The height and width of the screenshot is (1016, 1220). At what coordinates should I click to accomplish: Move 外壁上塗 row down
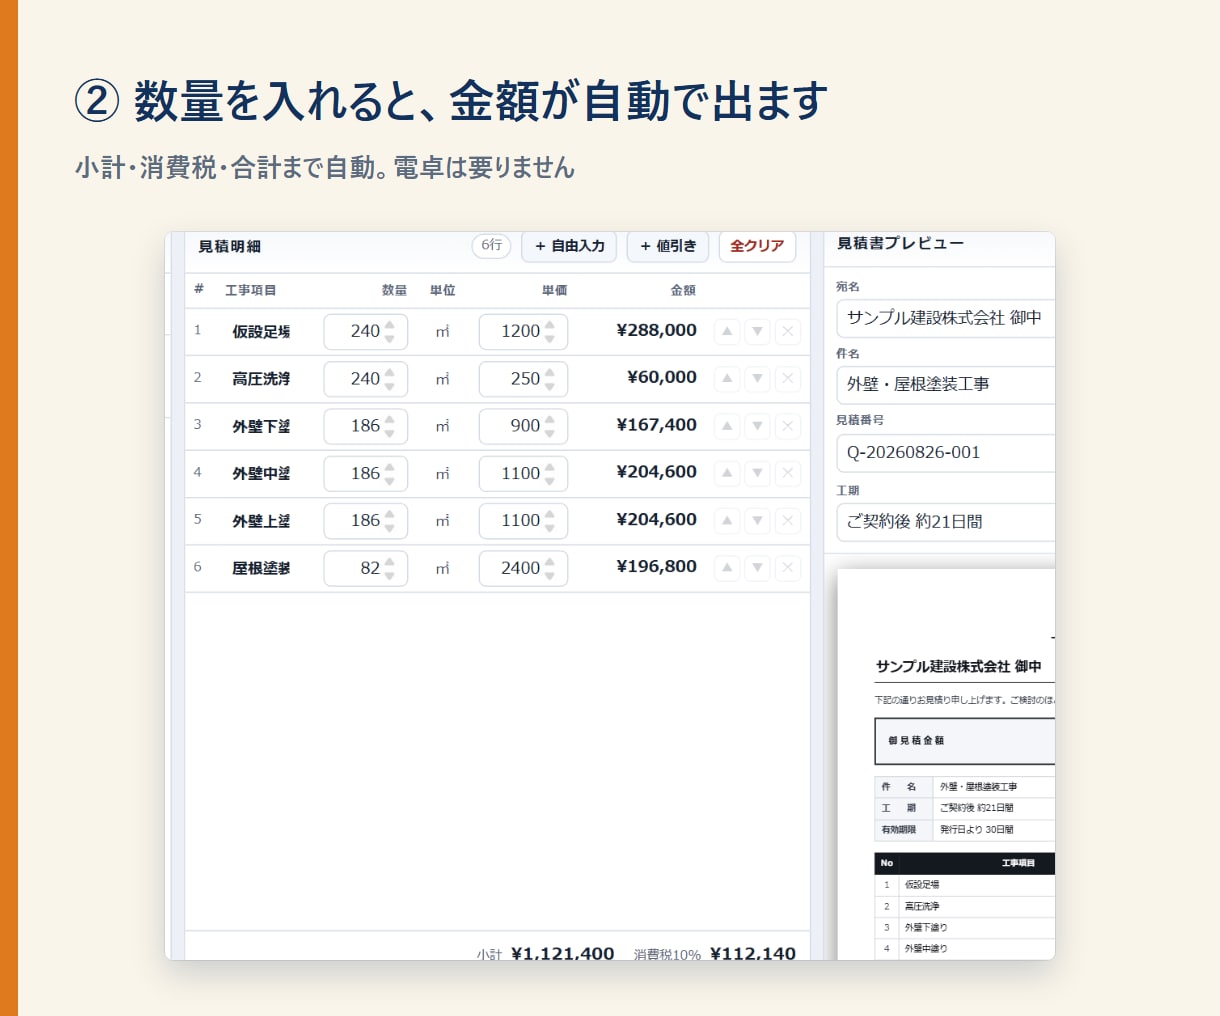tap(757, 520)
